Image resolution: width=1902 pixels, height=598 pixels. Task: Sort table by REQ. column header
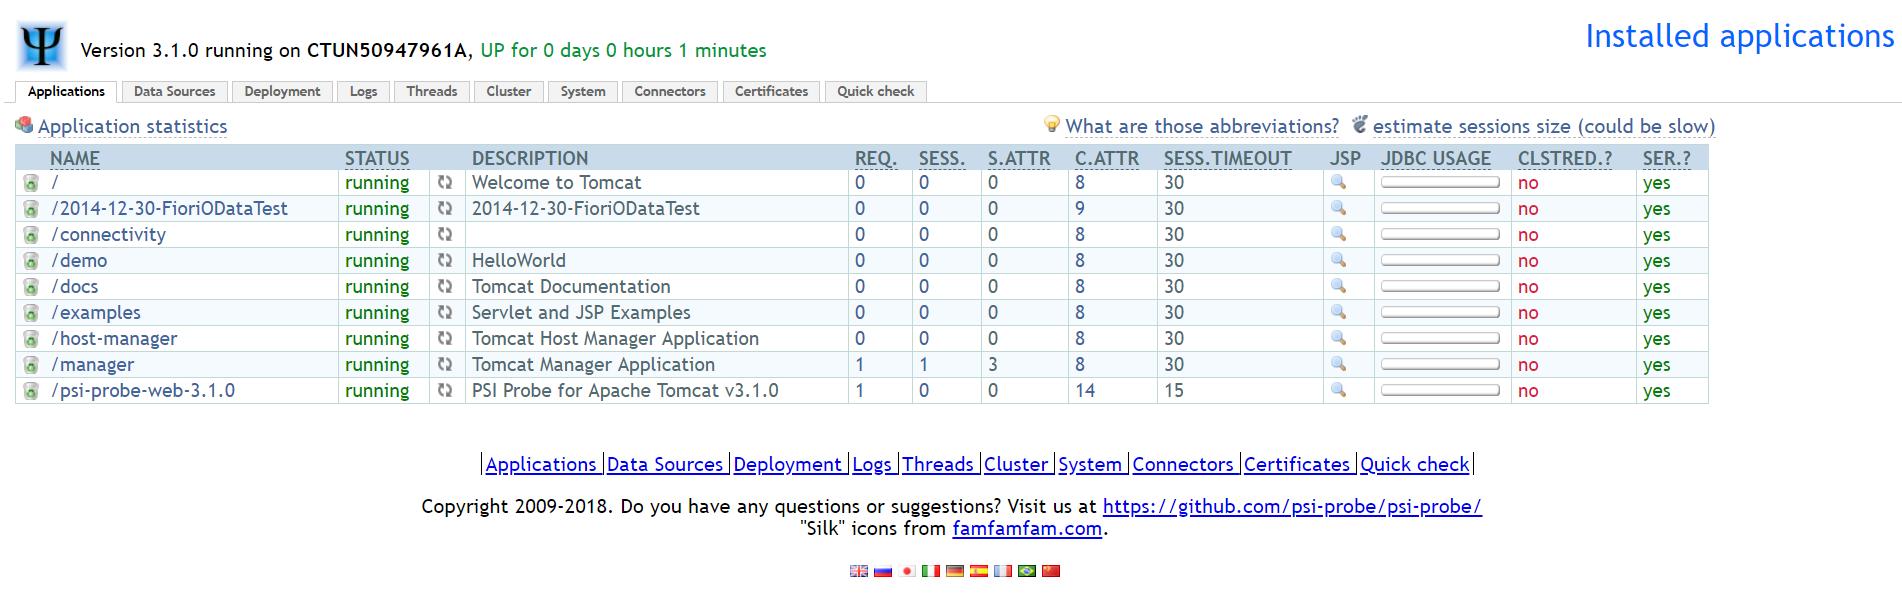click(876, 158)
